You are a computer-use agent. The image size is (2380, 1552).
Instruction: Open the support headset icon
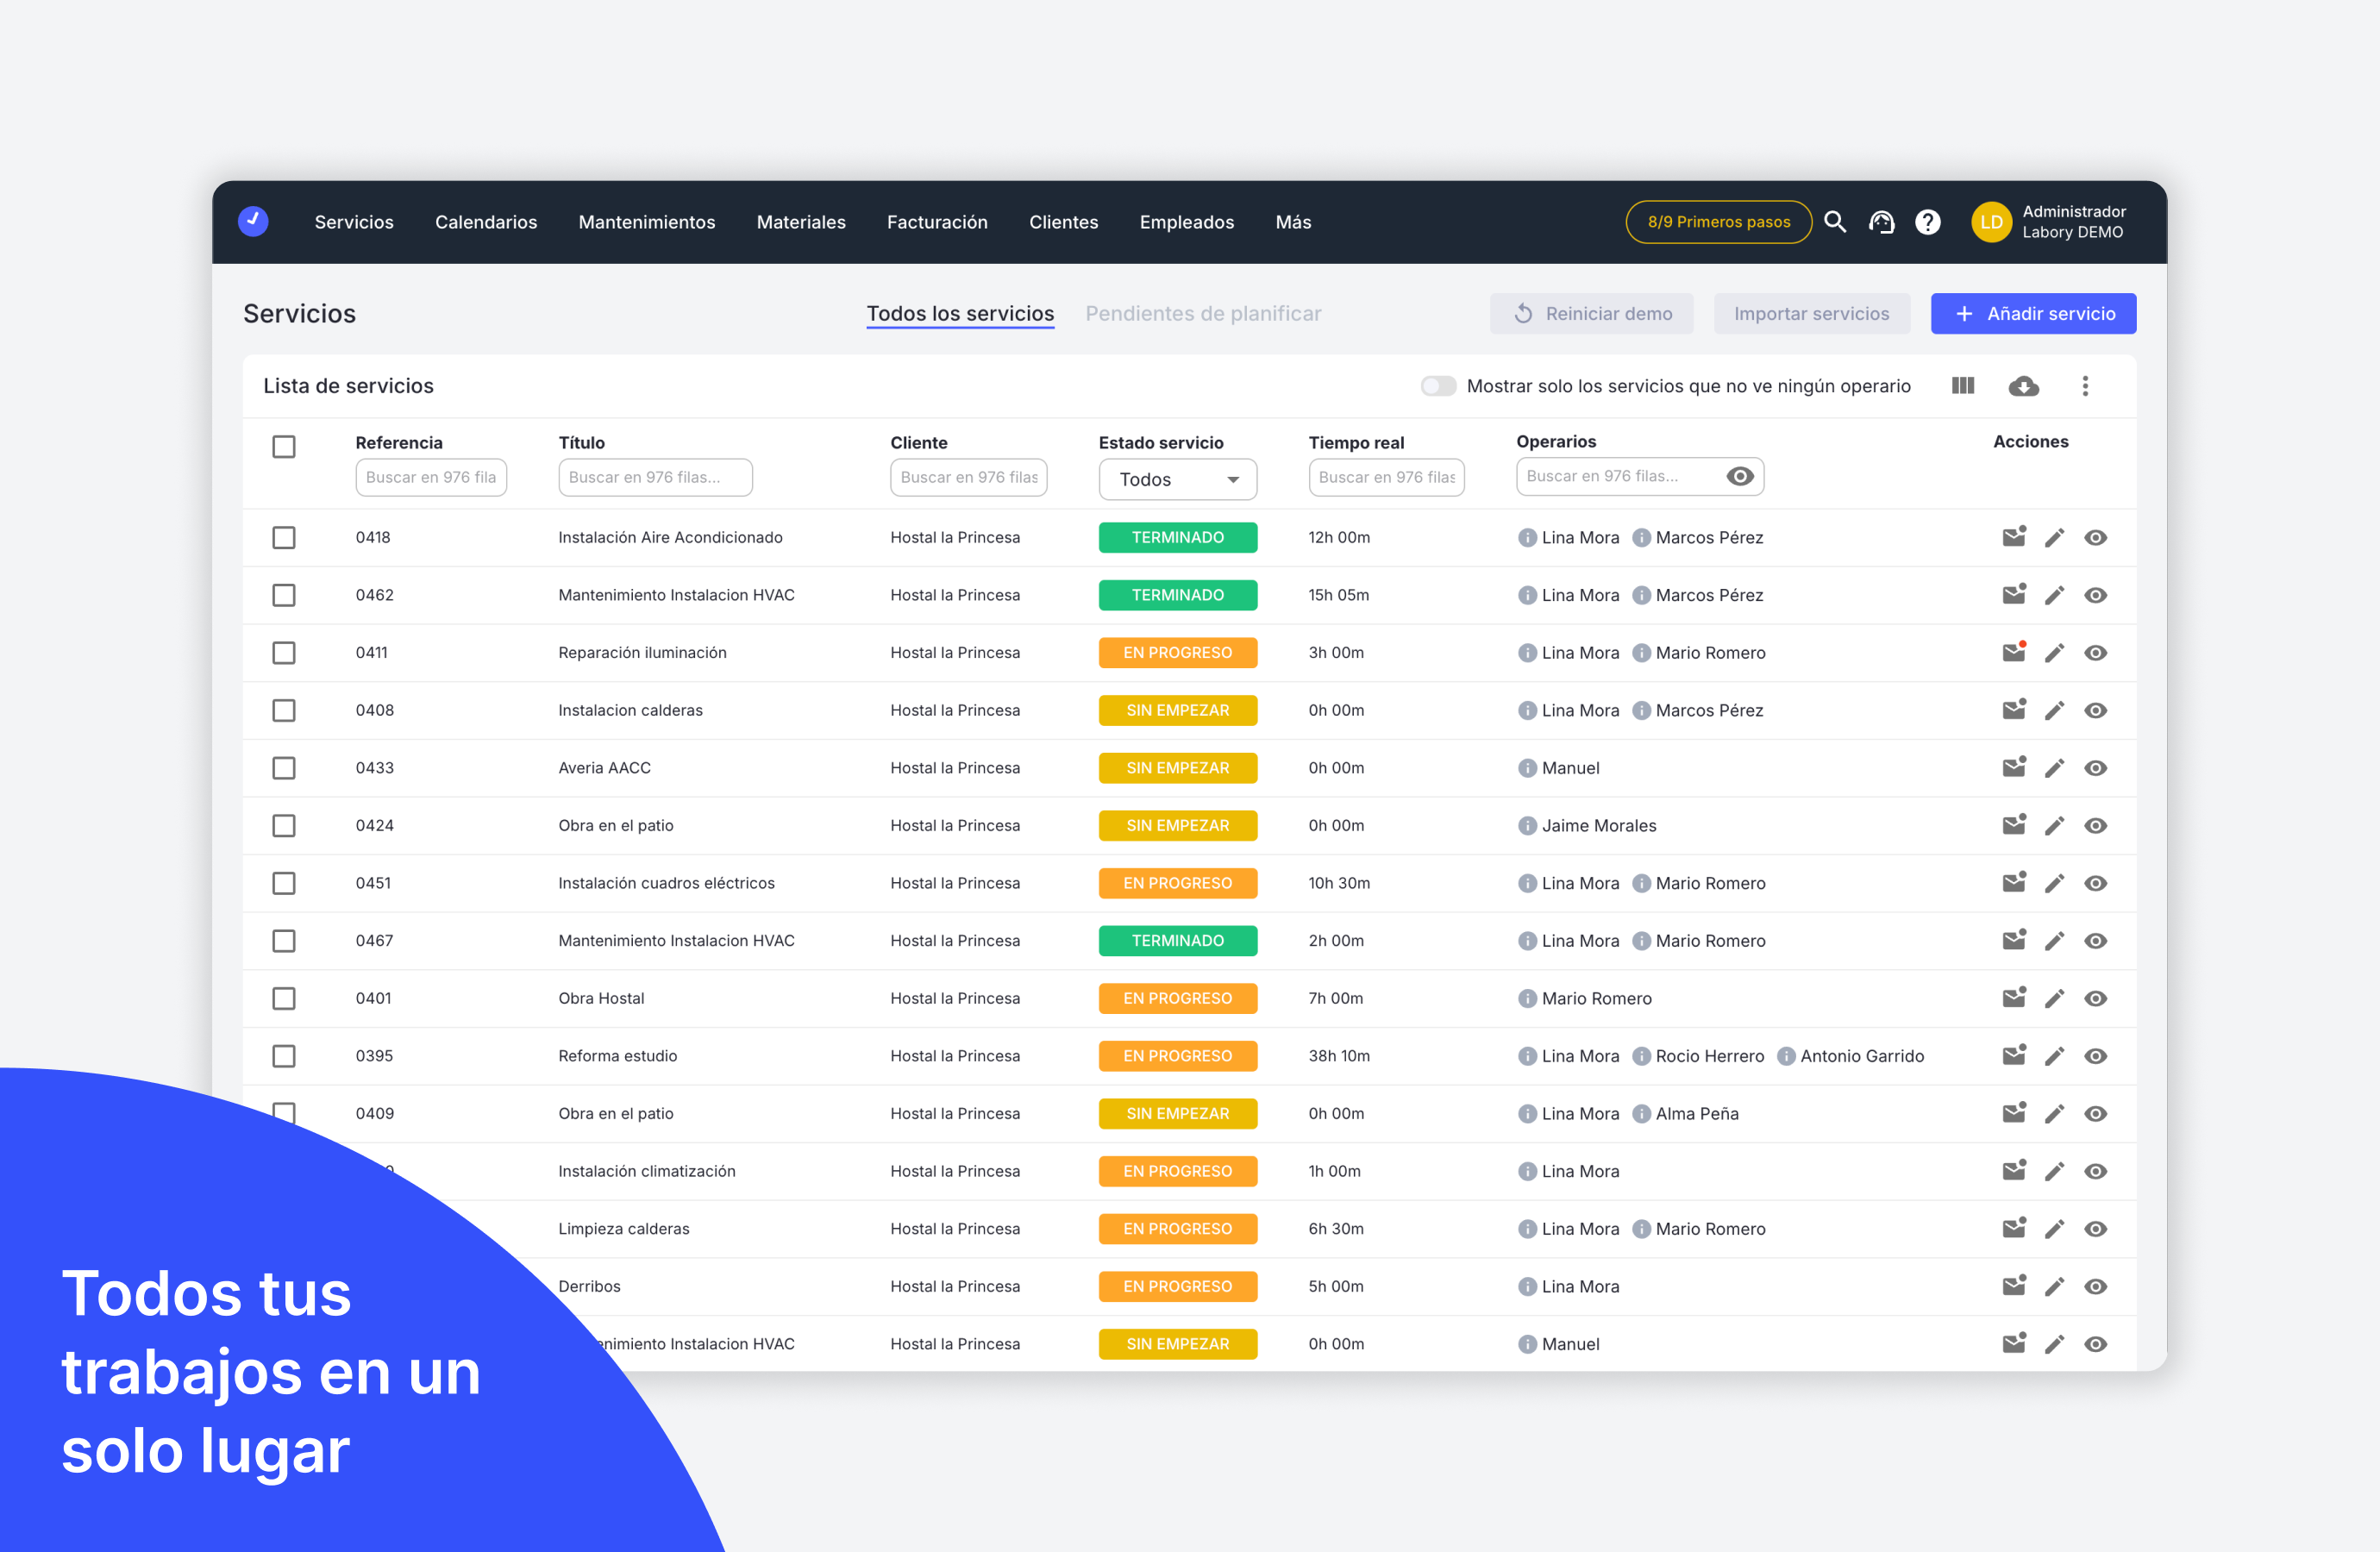point(1881,222)
